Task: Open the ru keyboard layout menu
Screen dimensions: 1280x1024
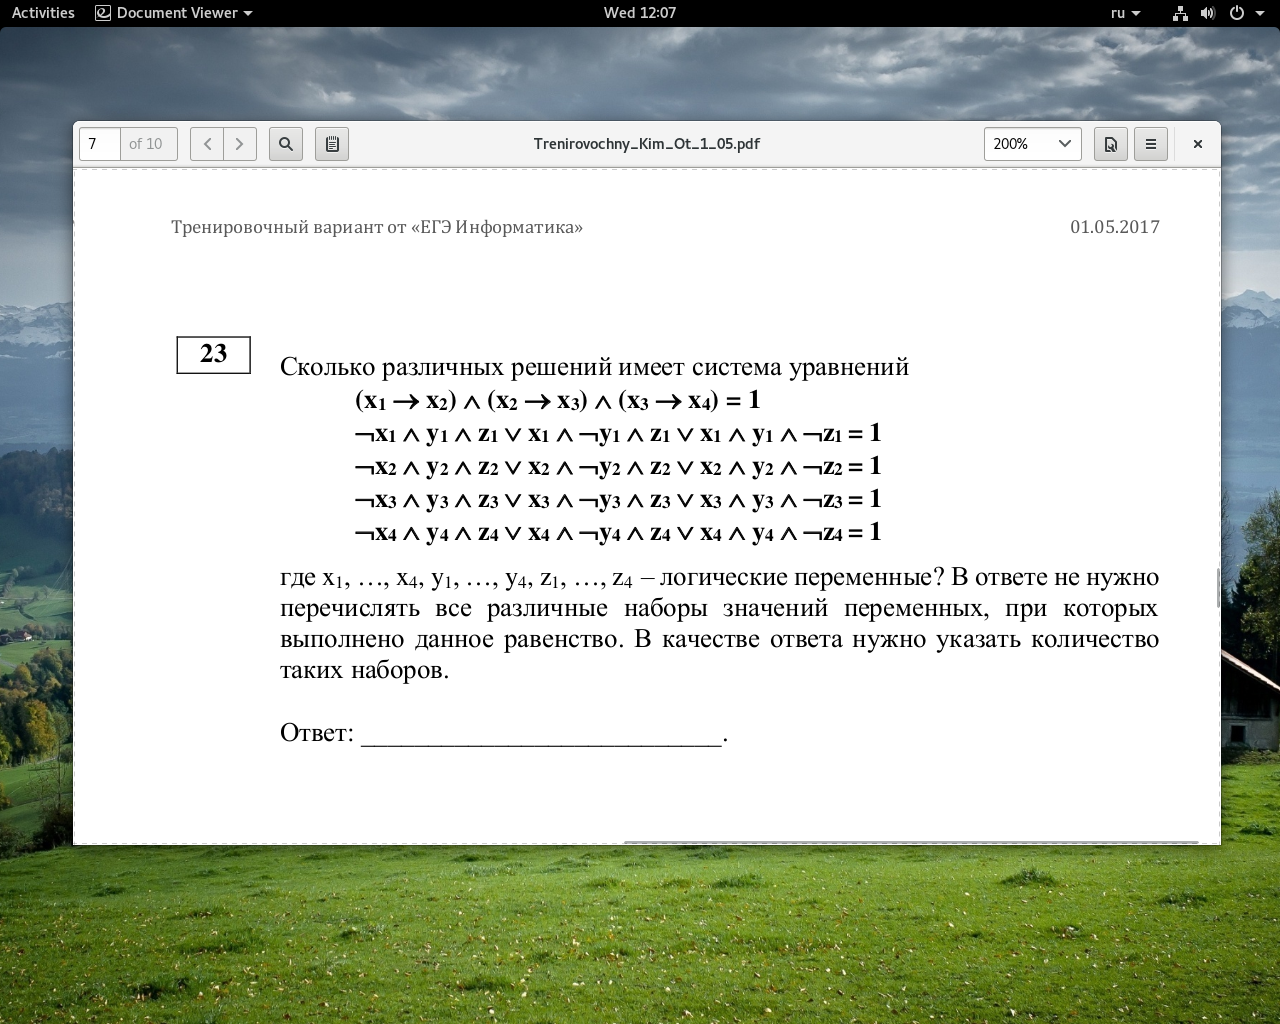Action: [x=1125, y=13]
